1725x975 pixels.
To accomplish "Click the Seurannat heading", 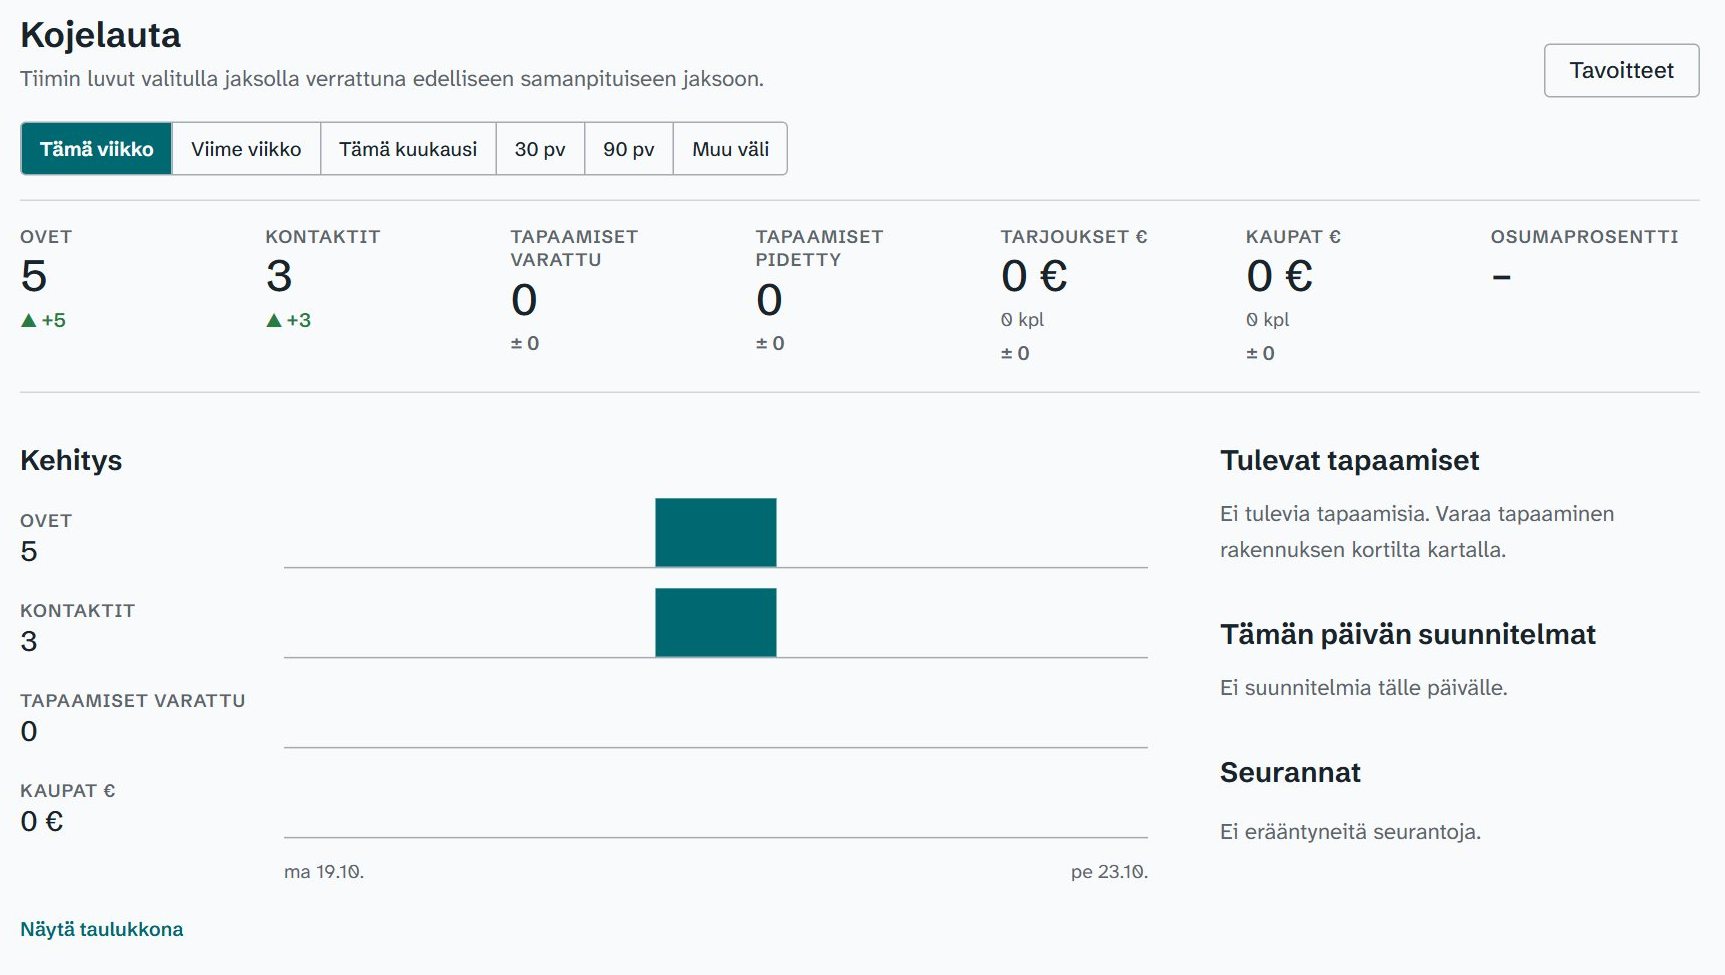I will click(1290, 772).
